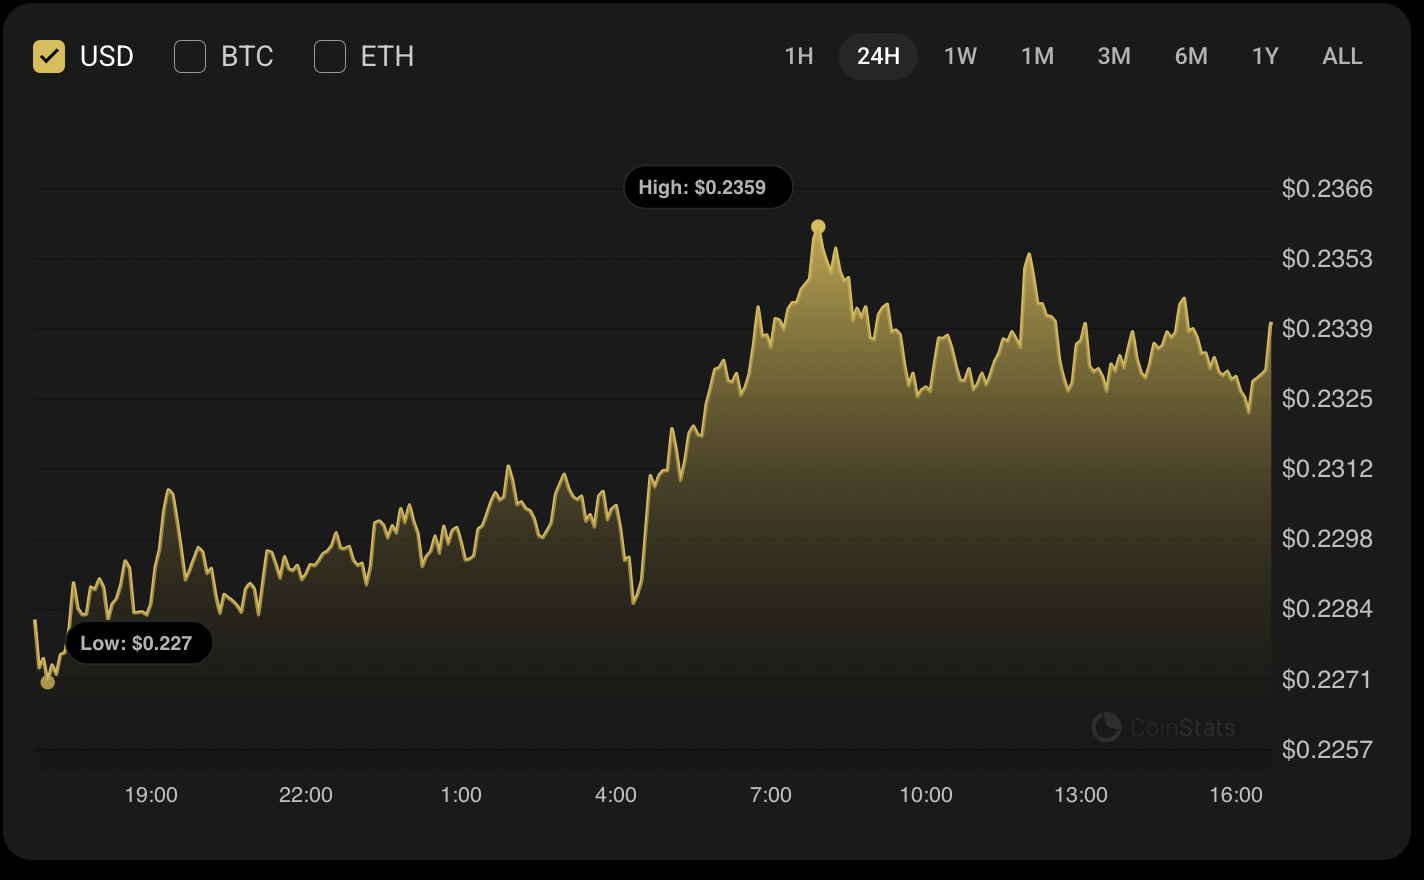Image resolution: width=1424 pixels, height=880 pixels.
Task: Click the $0.2271 price axis label
Action: point(1327,680)
